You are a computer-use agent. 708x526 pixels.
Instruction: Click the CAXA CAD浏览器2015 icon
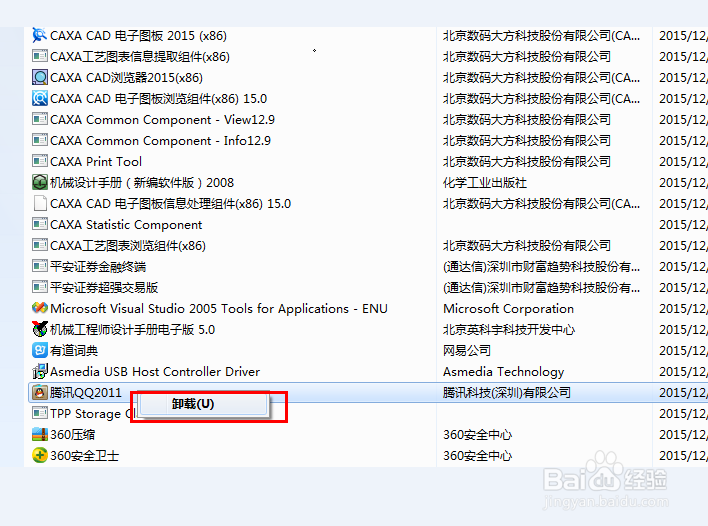[x=40, y=77]
